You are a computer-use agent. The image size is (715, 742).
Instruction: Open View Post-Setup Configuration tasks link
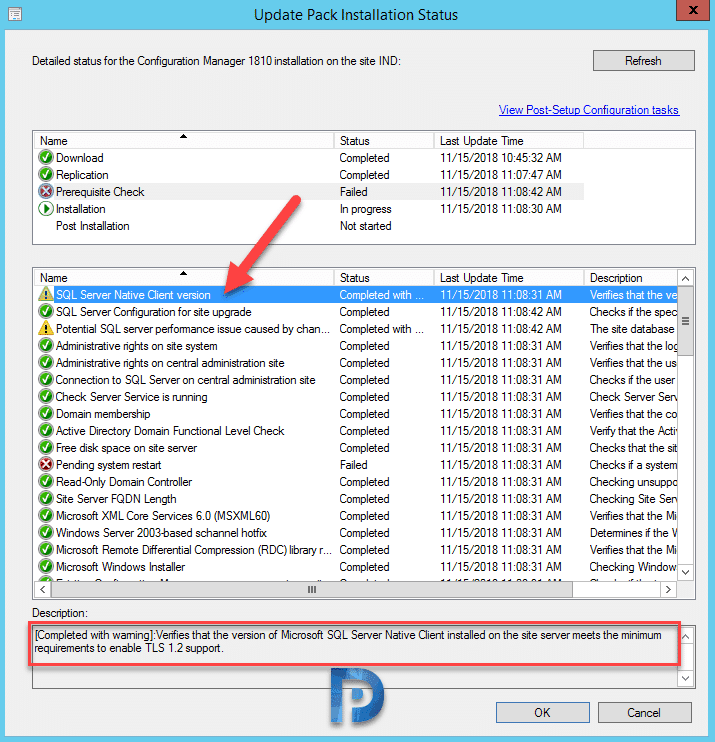[x=589, y=110]
